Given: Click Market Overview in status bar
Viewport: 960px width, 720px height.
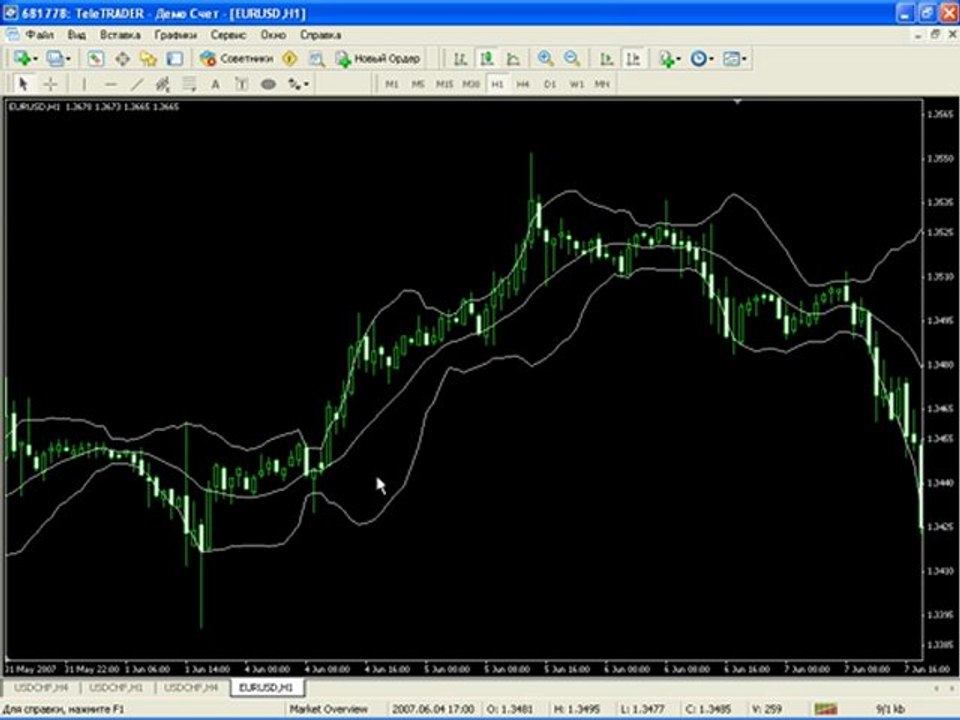Looking at the screenshot, I should coord(329,709).
